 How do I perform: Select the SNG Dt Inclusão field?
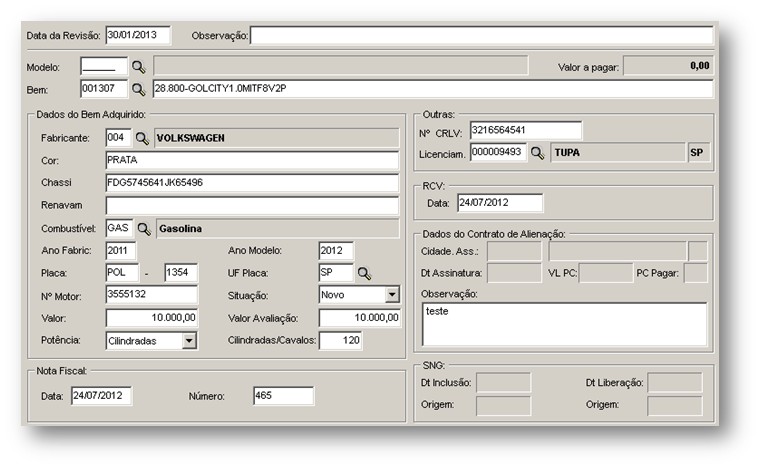coord(503,383)
